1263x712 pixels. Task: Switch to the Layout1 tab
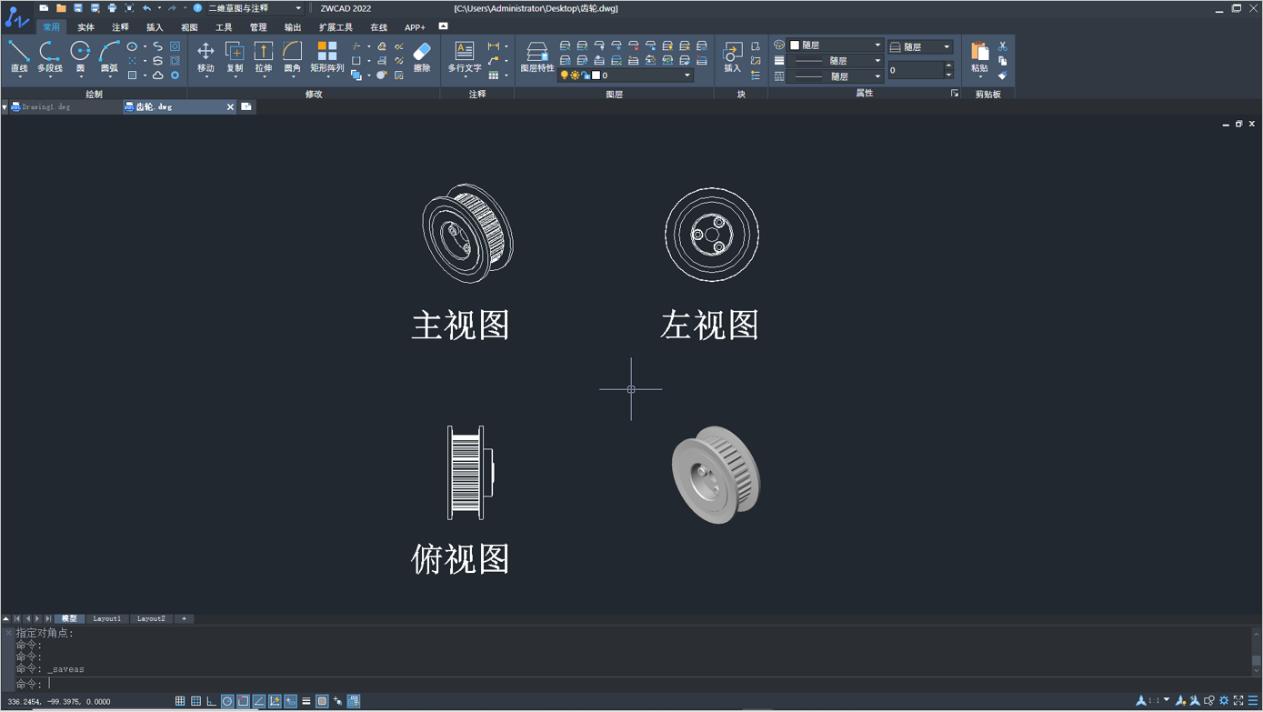[x=107, y=619]
